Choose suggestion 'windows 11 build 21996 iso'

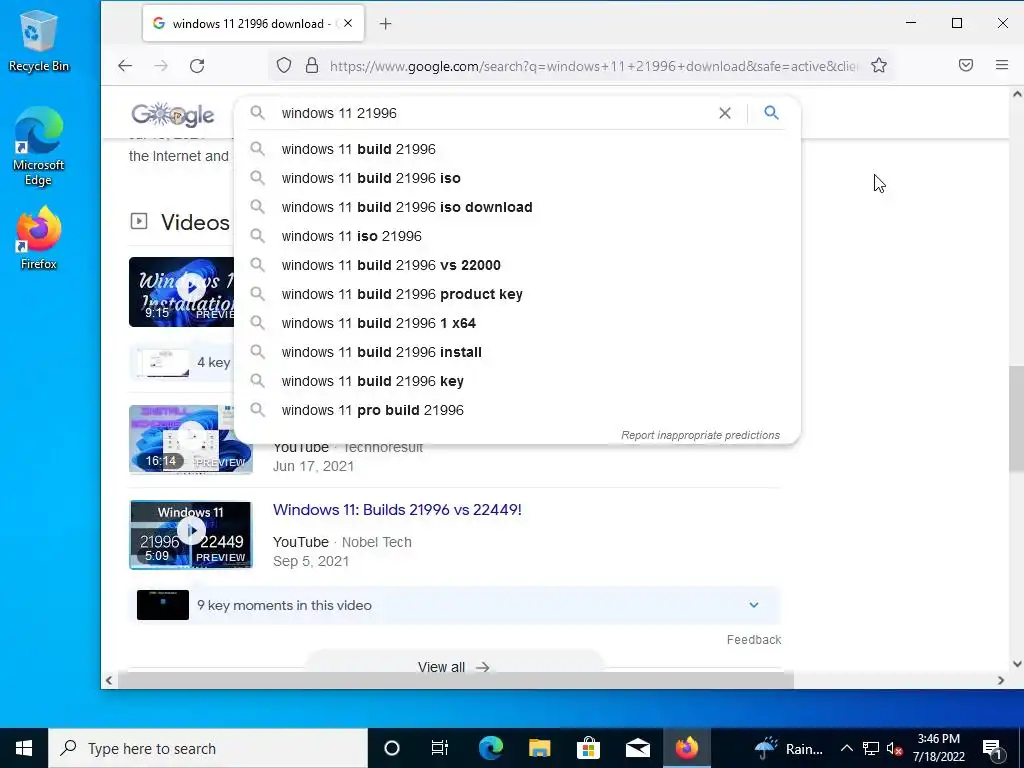pos(517,178)
